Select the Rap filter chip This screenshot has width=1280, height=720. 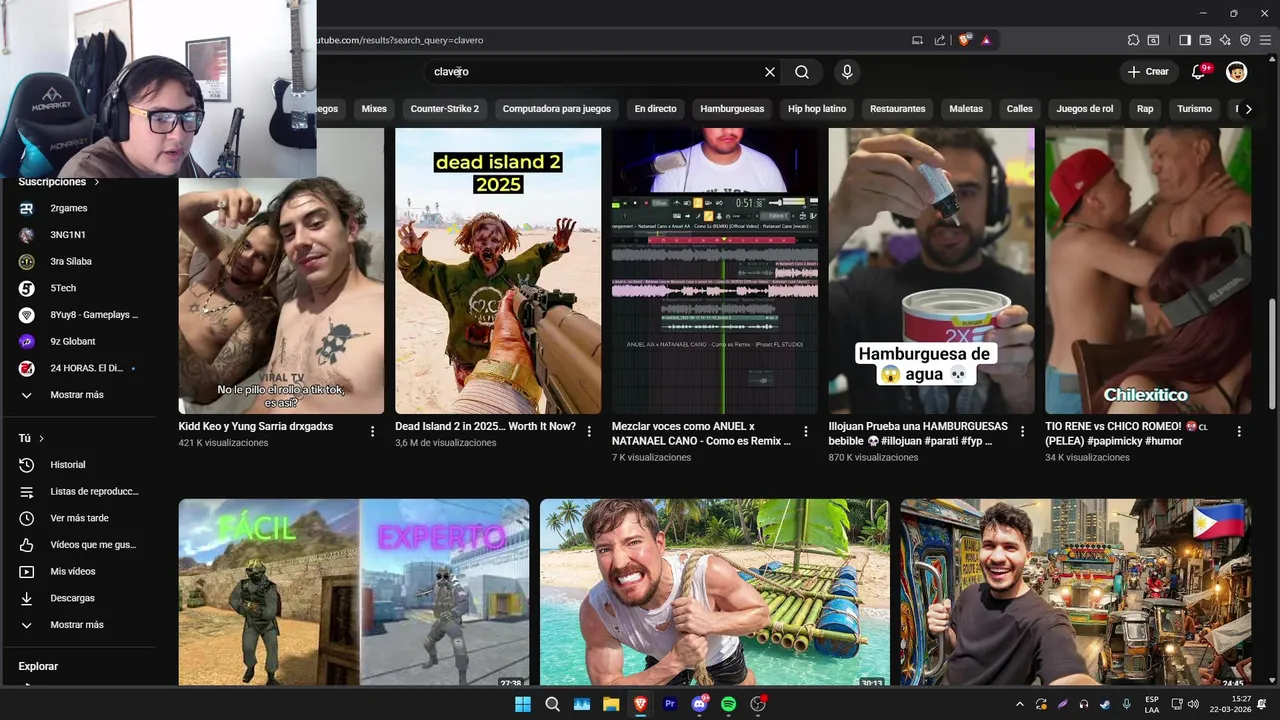pyautogui.click(x=1145, y=109)
